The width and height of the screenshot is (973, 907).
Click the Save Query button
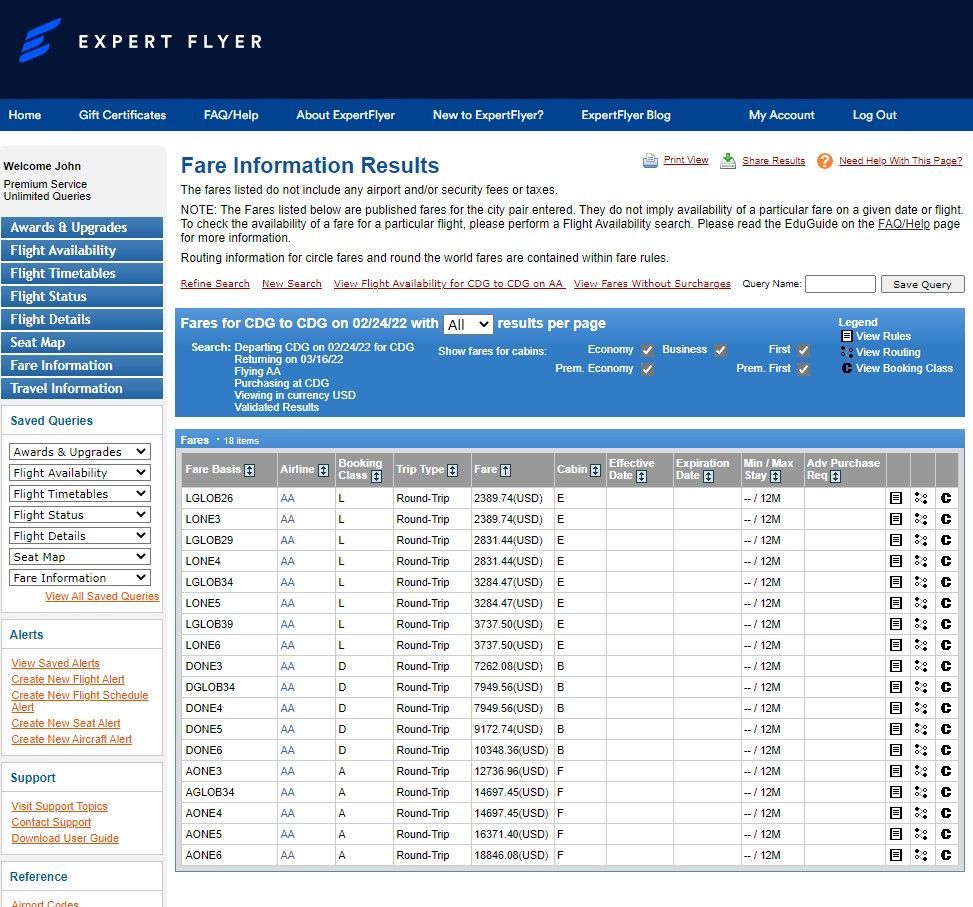[x=922, y=284]
